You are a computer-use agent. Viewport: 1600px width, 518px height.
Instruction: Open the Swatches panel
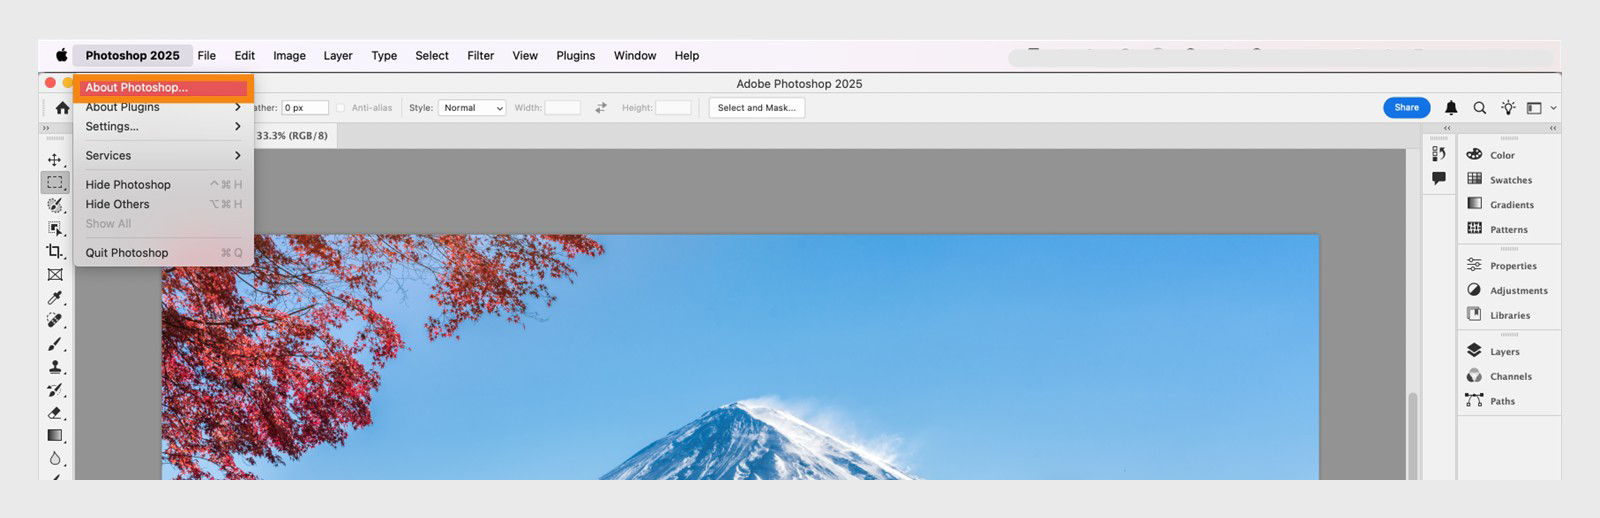[x=1509, y=180]
